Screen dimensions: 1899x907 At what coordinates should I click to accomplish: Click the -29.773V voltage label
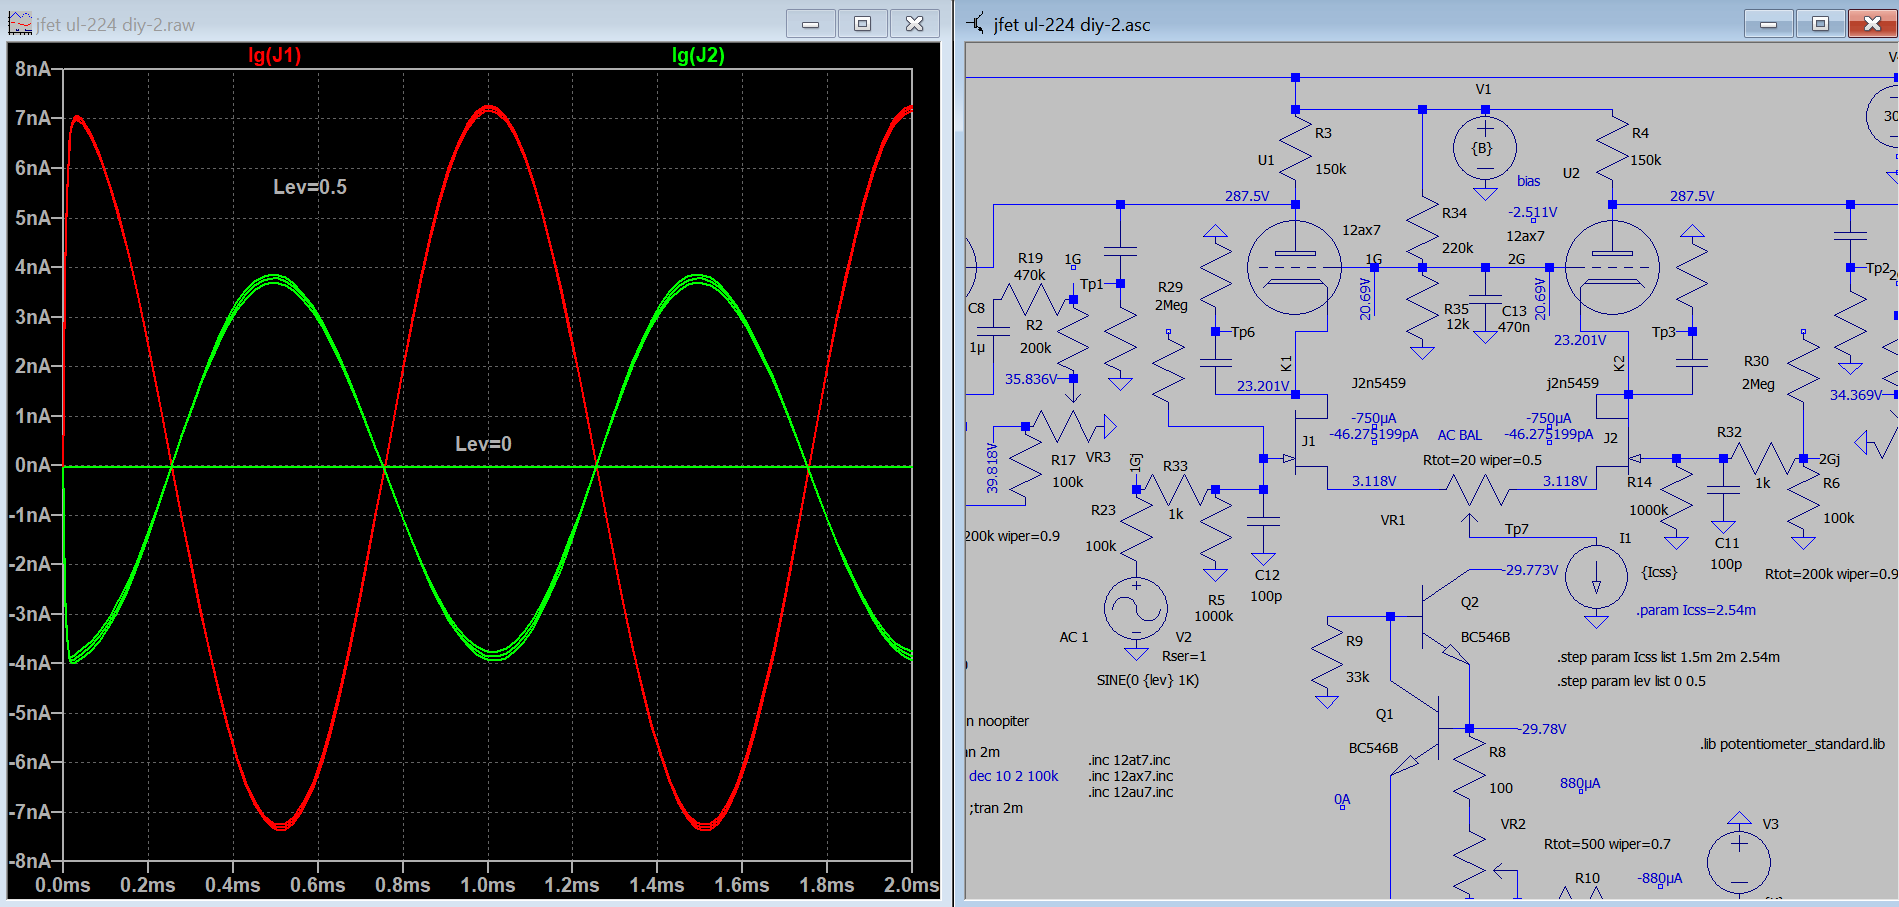[1531, 570]
